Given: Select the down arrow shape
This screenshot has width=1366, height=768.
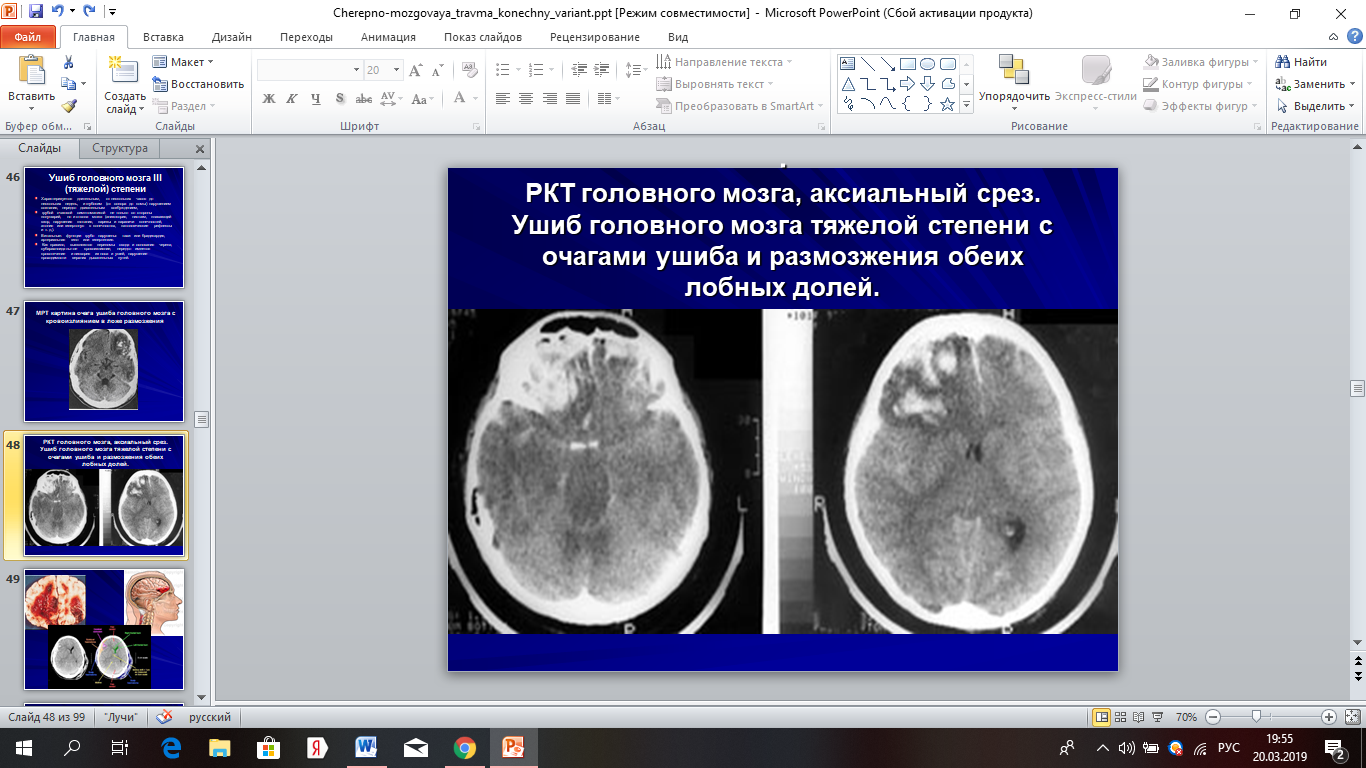Looking at the screenshot, I should pyautogui.click(x=927, y=83).
